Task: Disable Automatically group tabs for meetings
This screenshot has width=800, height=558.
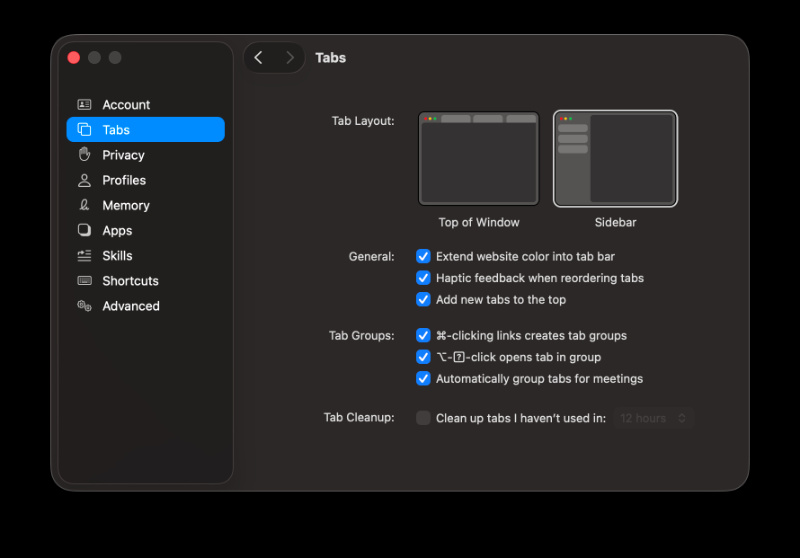Action: coord(423,378)
